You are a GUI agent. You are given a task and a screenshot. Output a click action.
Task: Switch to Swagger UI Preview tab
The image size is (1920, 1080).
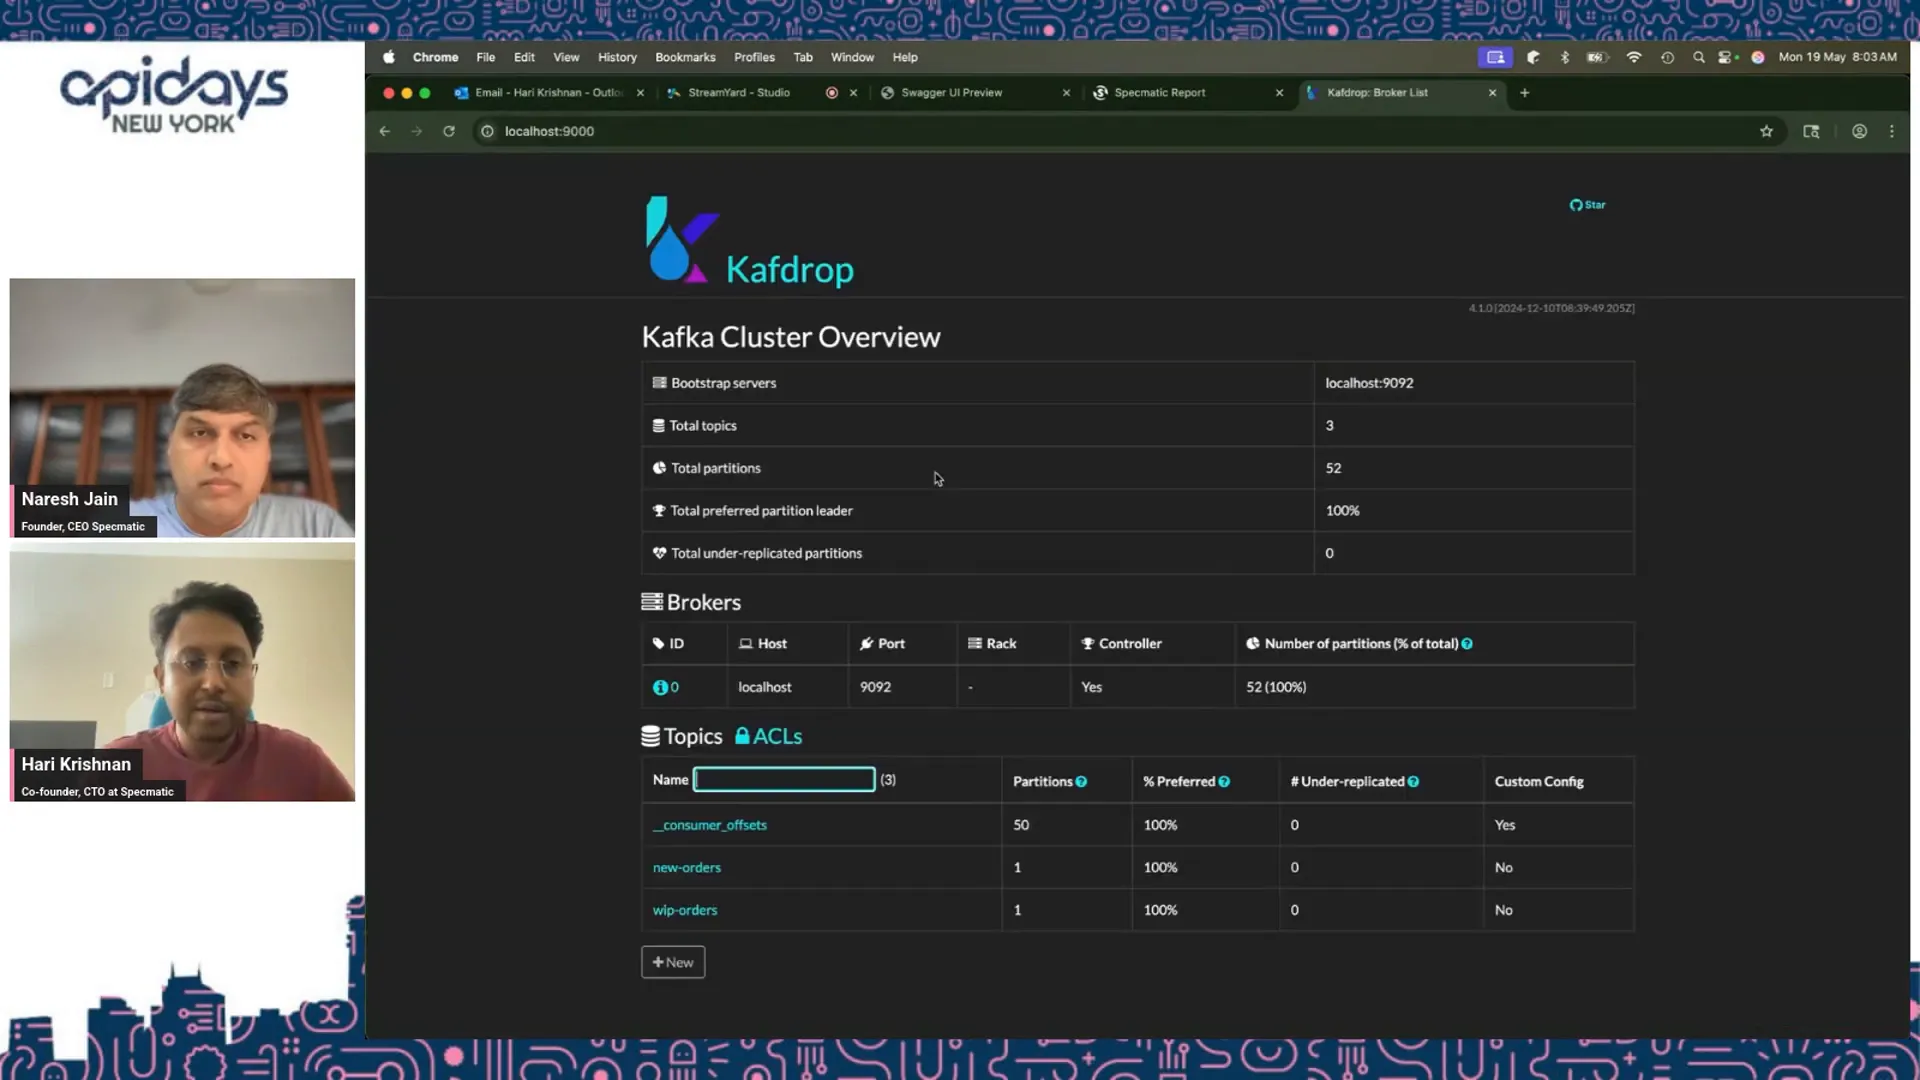click(952, 92)
